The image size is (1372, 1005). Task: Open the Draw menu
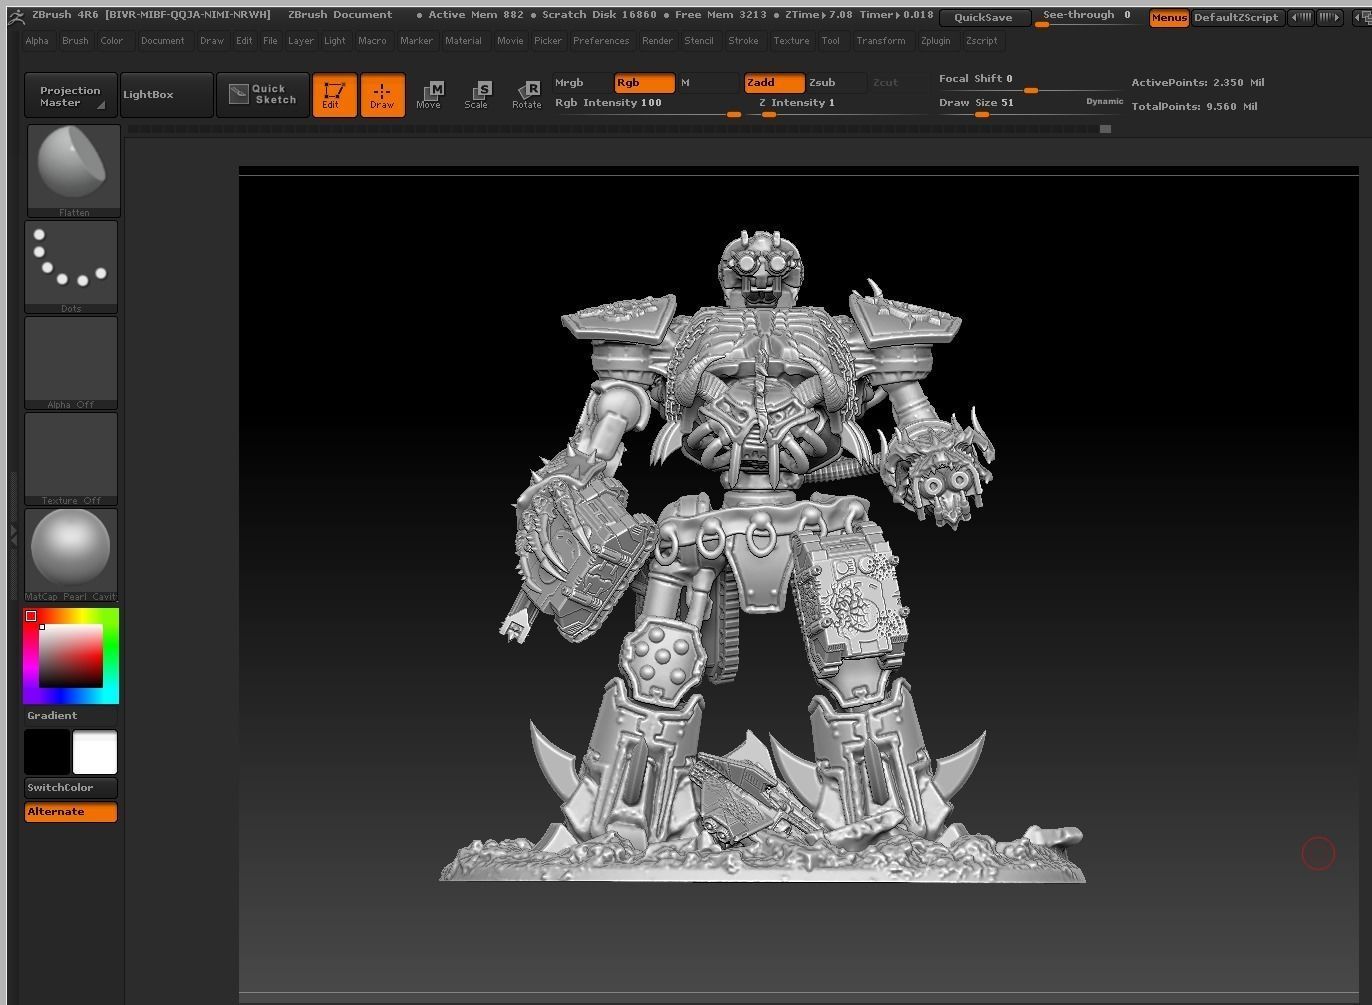(x=212, y=41)
